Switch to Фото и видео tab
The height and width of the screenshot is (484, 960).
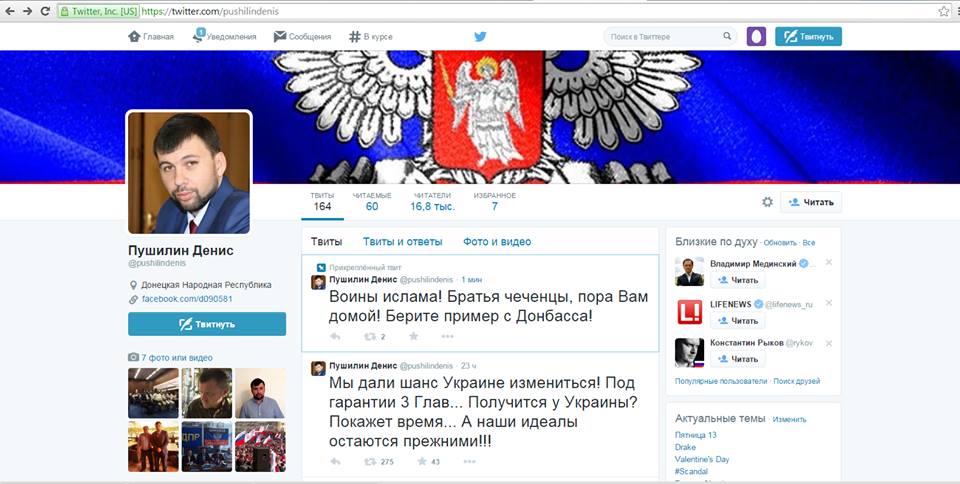pyautogui.click(x=497, y=242)
